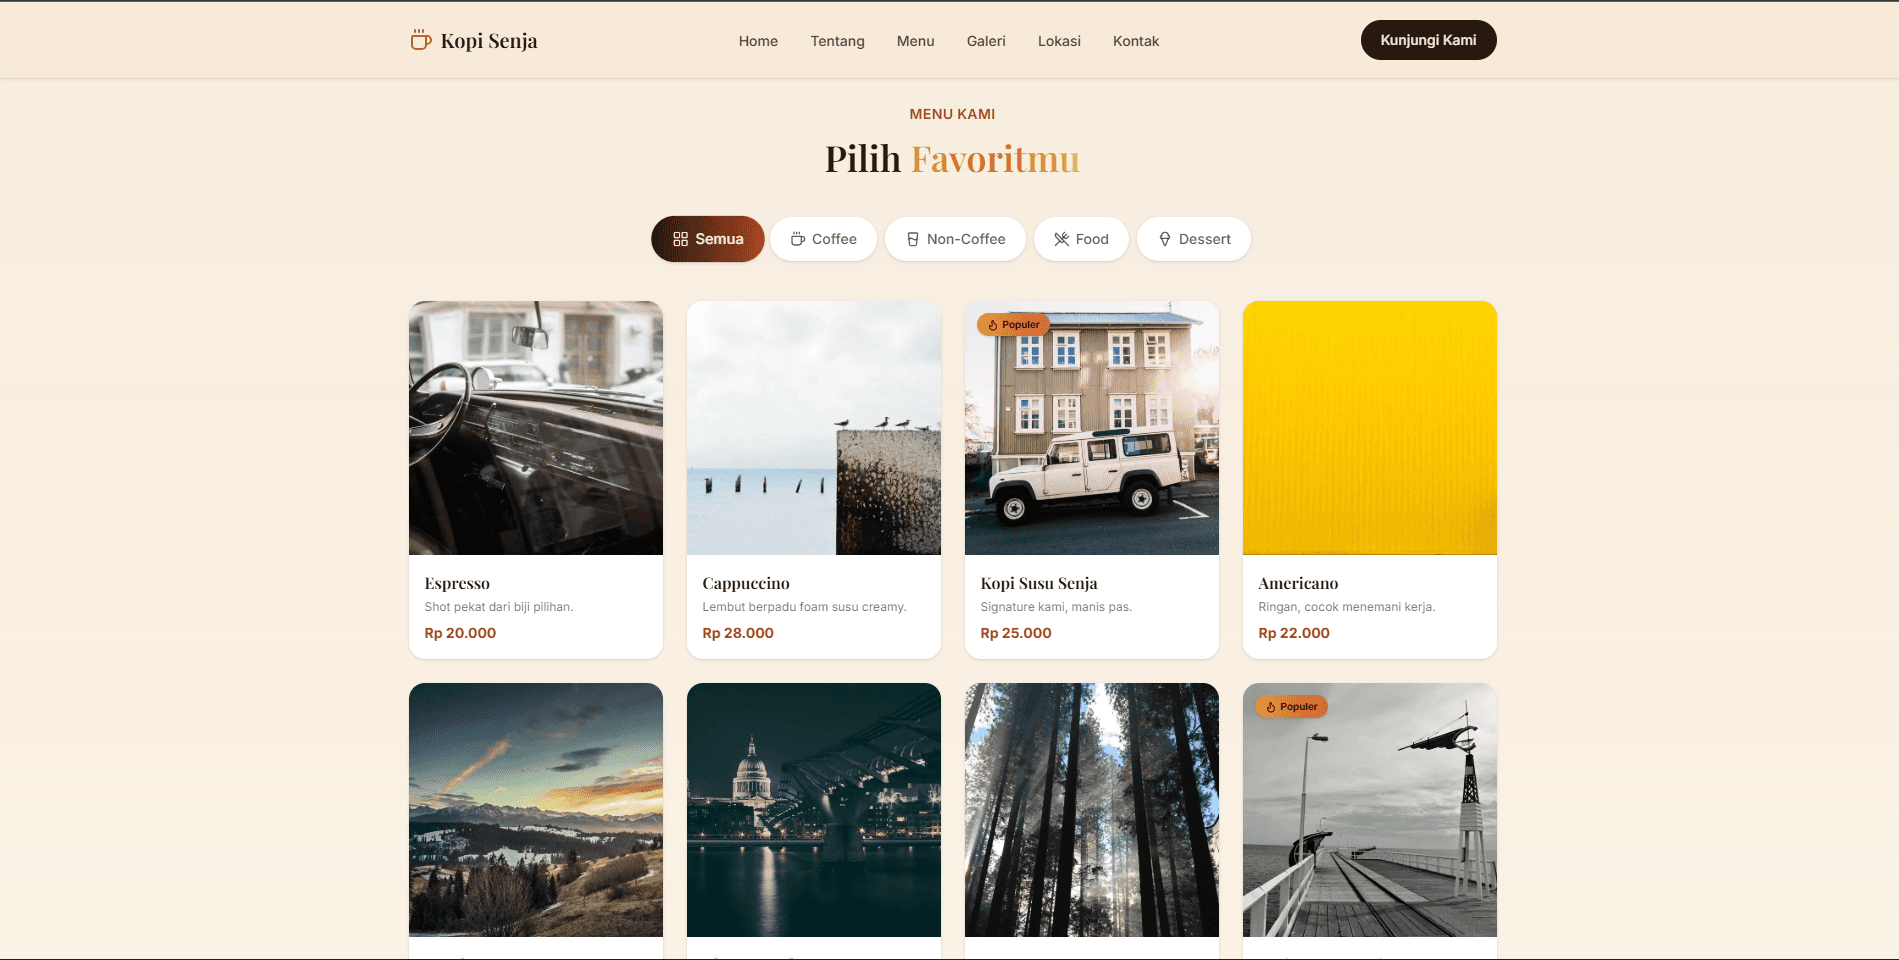Click the Espresso item title
Viewport: 1899px width, 960px height.
(457, 583)
